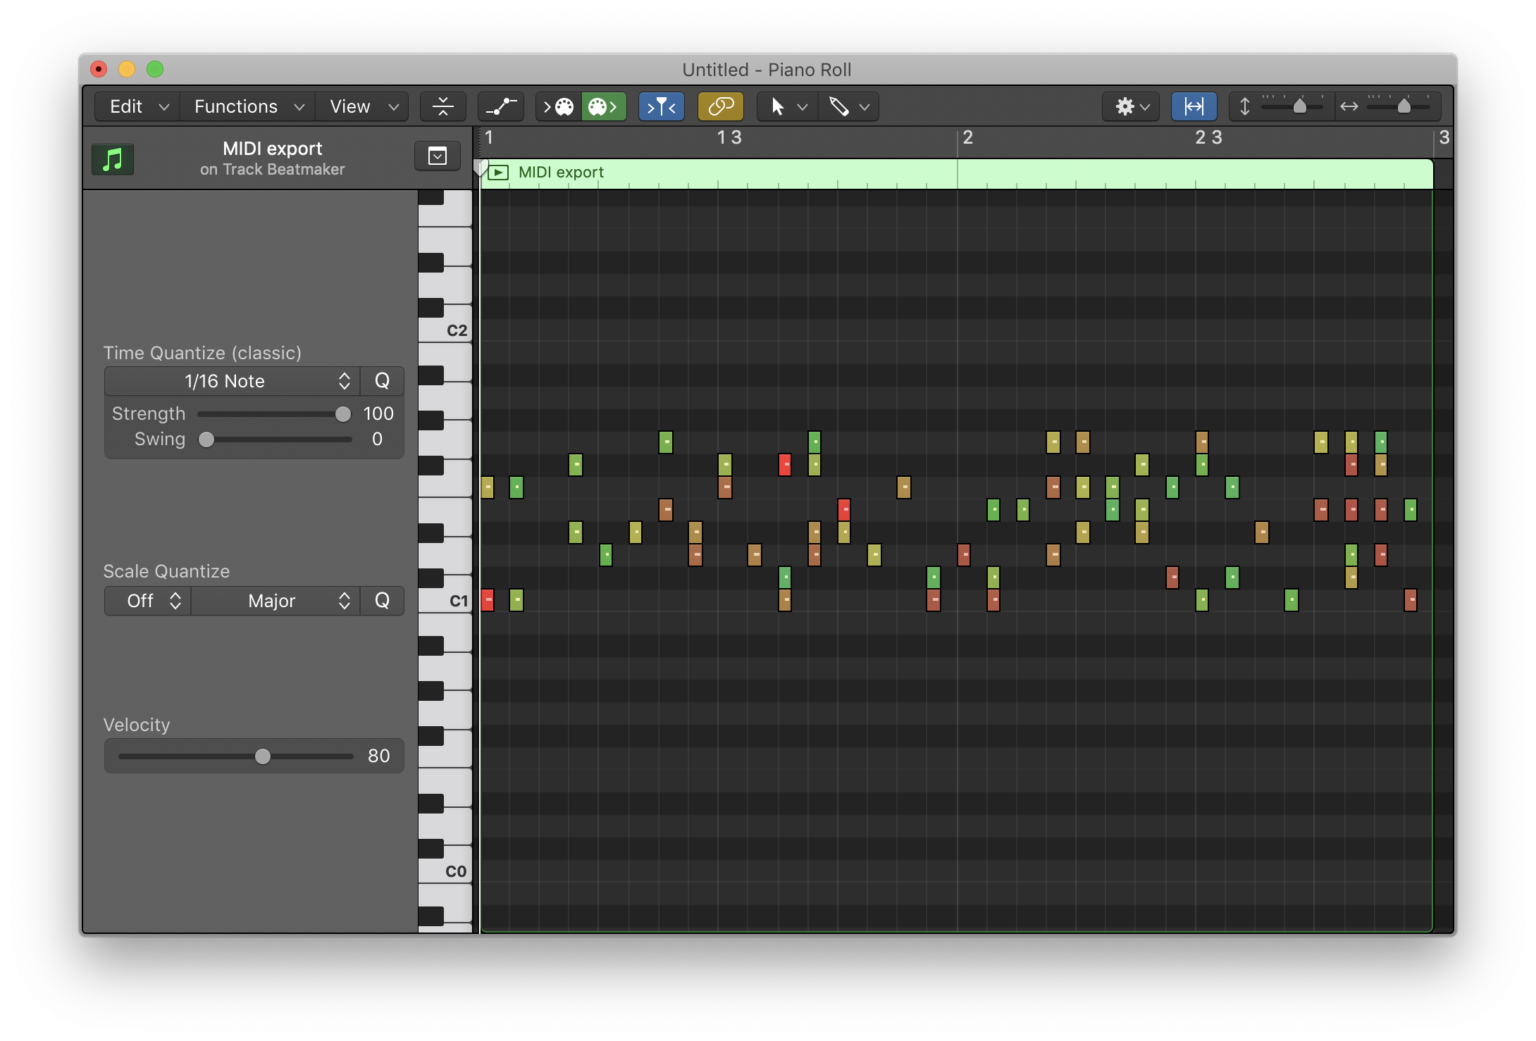Switch Scale Quantize from Off using its dropdown
The width and height of the screenshot is (1536, 1041).
click(x=146, y=601)
